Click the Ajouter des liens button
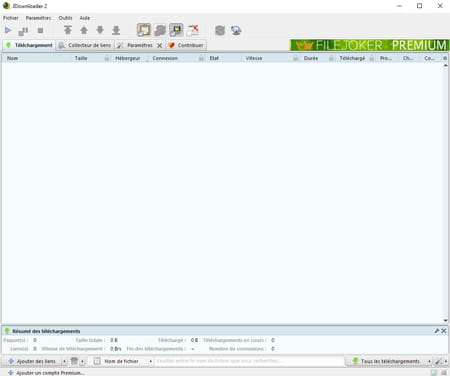Image resolution: width=450 pixels, height=376 pixels. tap(32, 361)
